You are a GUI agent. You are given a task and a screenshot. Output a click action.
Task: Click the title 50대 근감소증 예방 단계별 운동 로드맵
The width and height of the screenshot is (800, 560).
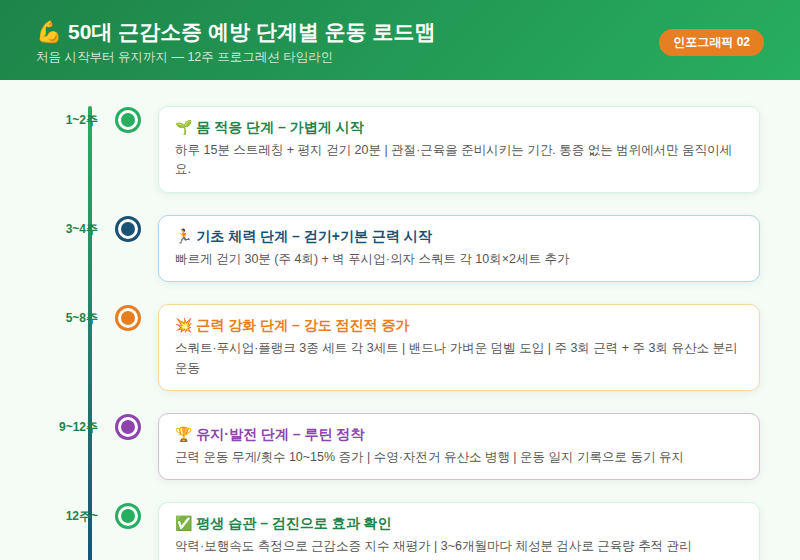coord(251,32)
